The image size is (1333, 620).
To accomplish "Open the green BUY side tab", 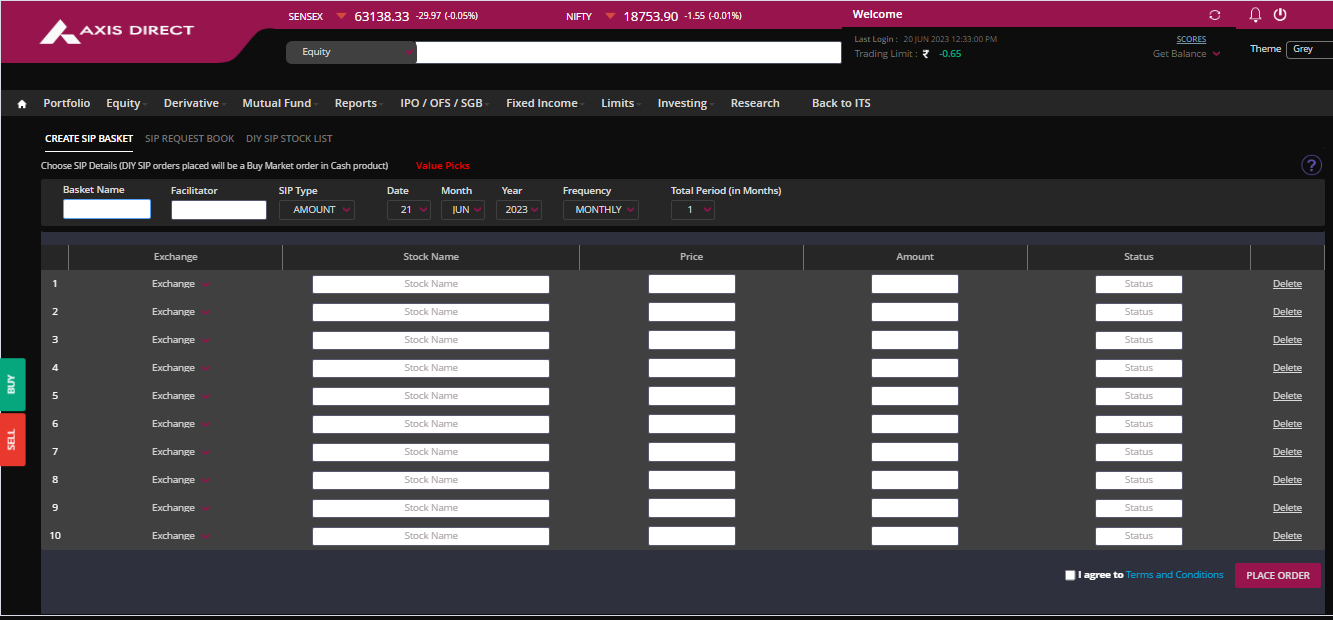I will 12,384.
